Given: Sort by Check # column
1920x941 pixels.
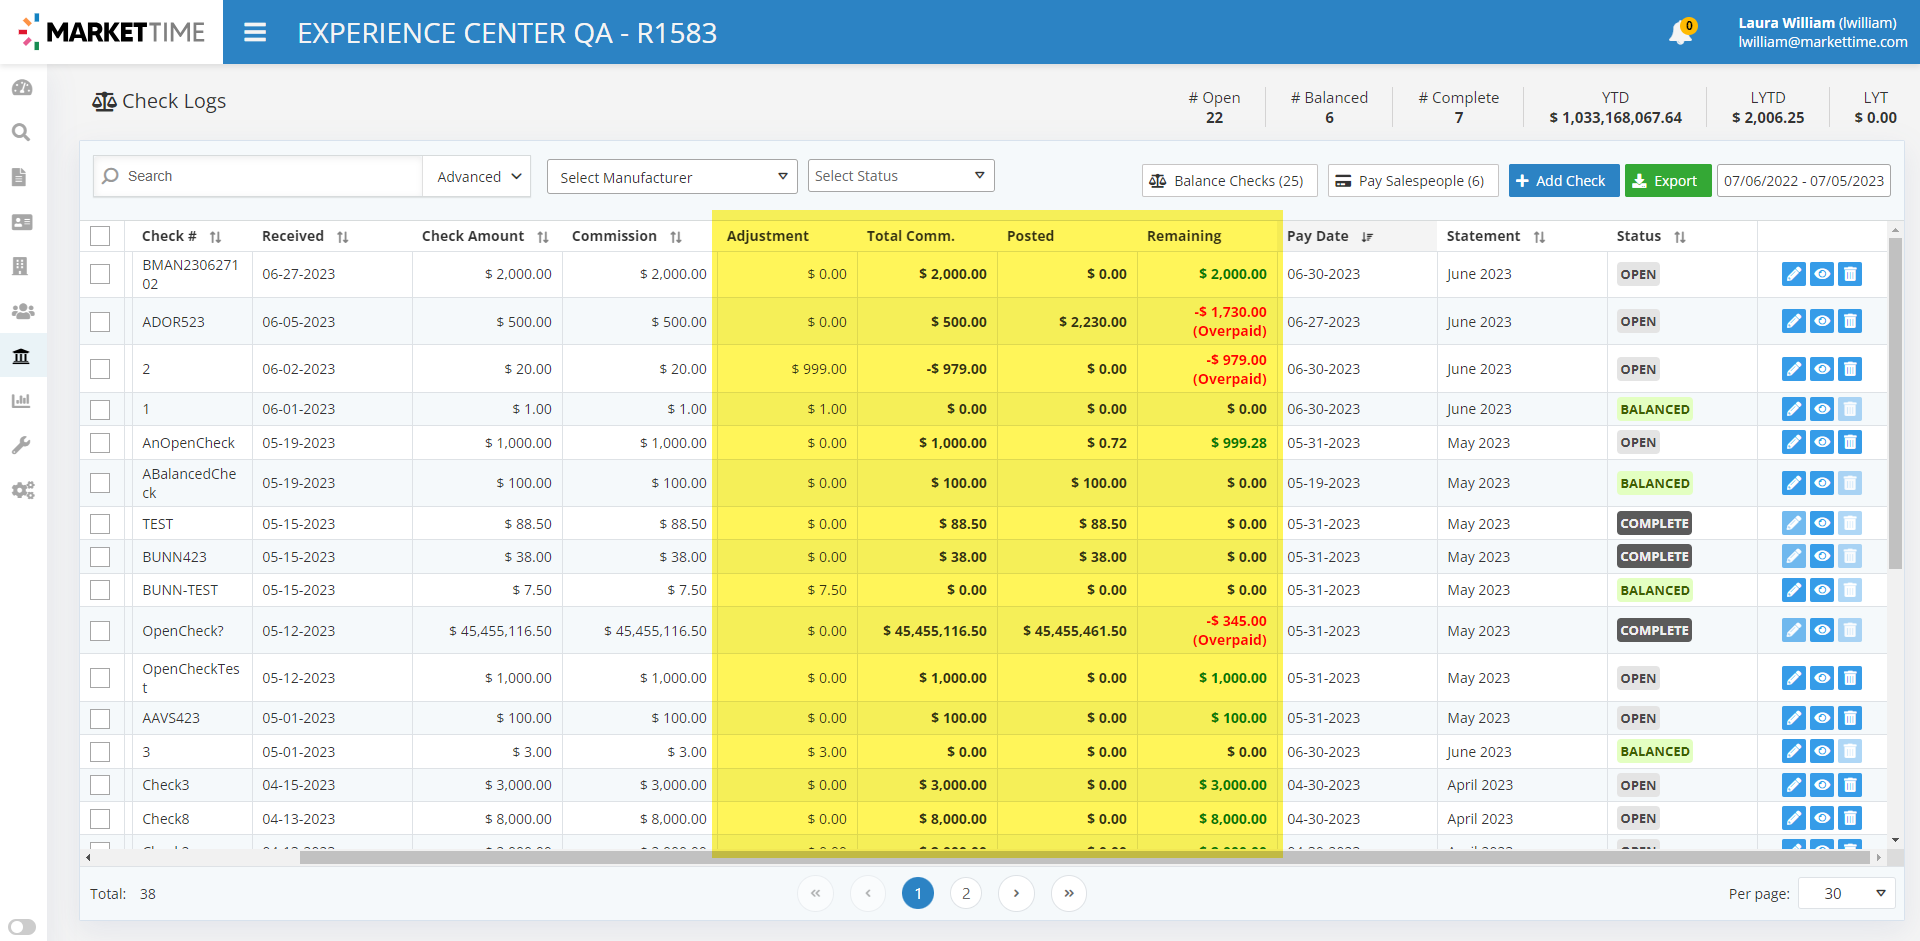Looking at the screenshot, I should pyautogui.click(x=215, y=237).
